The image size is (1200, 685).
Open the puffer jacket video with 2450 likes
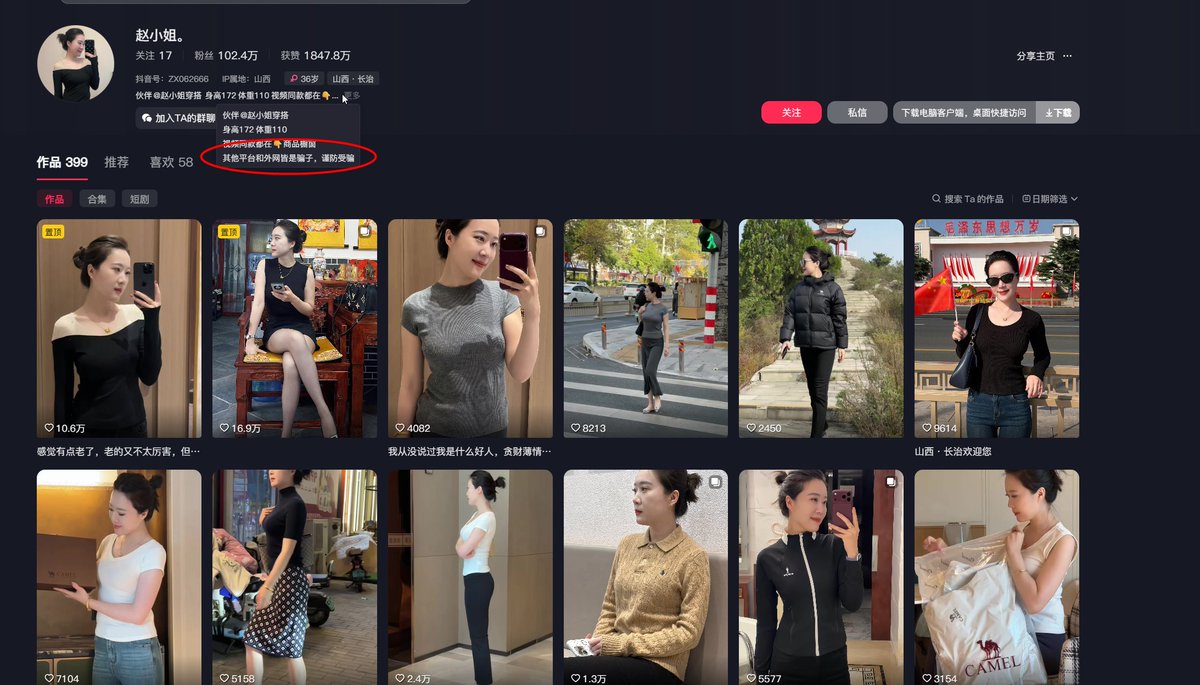click(821, 328)
